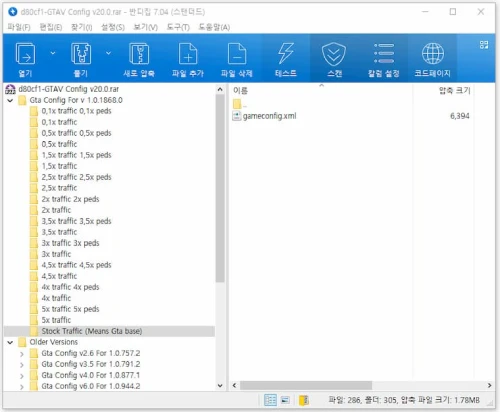Click the Test (테스트) lightning icon

[286, 53]
